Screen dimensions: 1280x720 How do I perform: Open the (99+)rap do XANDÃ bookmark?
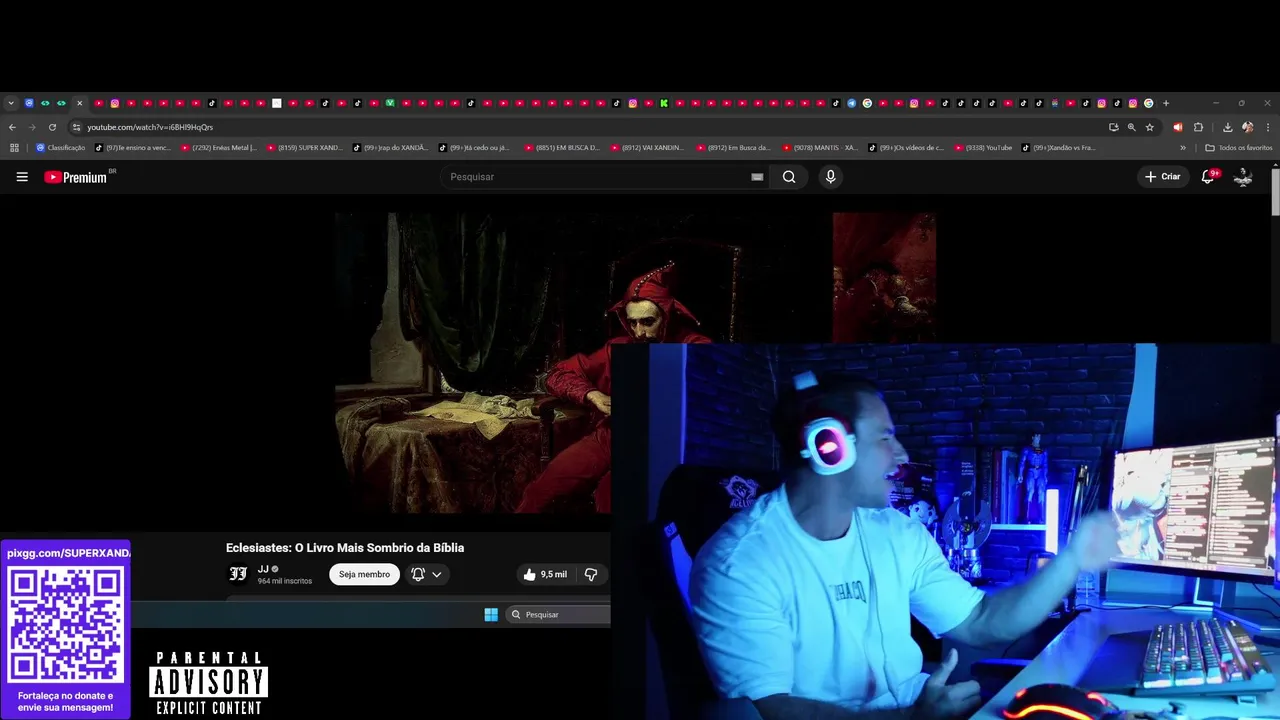point(390,148)
